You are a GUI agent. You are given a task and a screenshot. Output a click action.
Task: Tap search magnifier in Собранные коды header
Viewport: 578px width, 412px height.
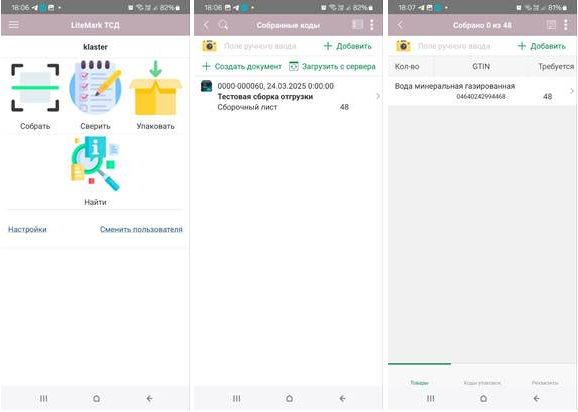pos(223,25)
